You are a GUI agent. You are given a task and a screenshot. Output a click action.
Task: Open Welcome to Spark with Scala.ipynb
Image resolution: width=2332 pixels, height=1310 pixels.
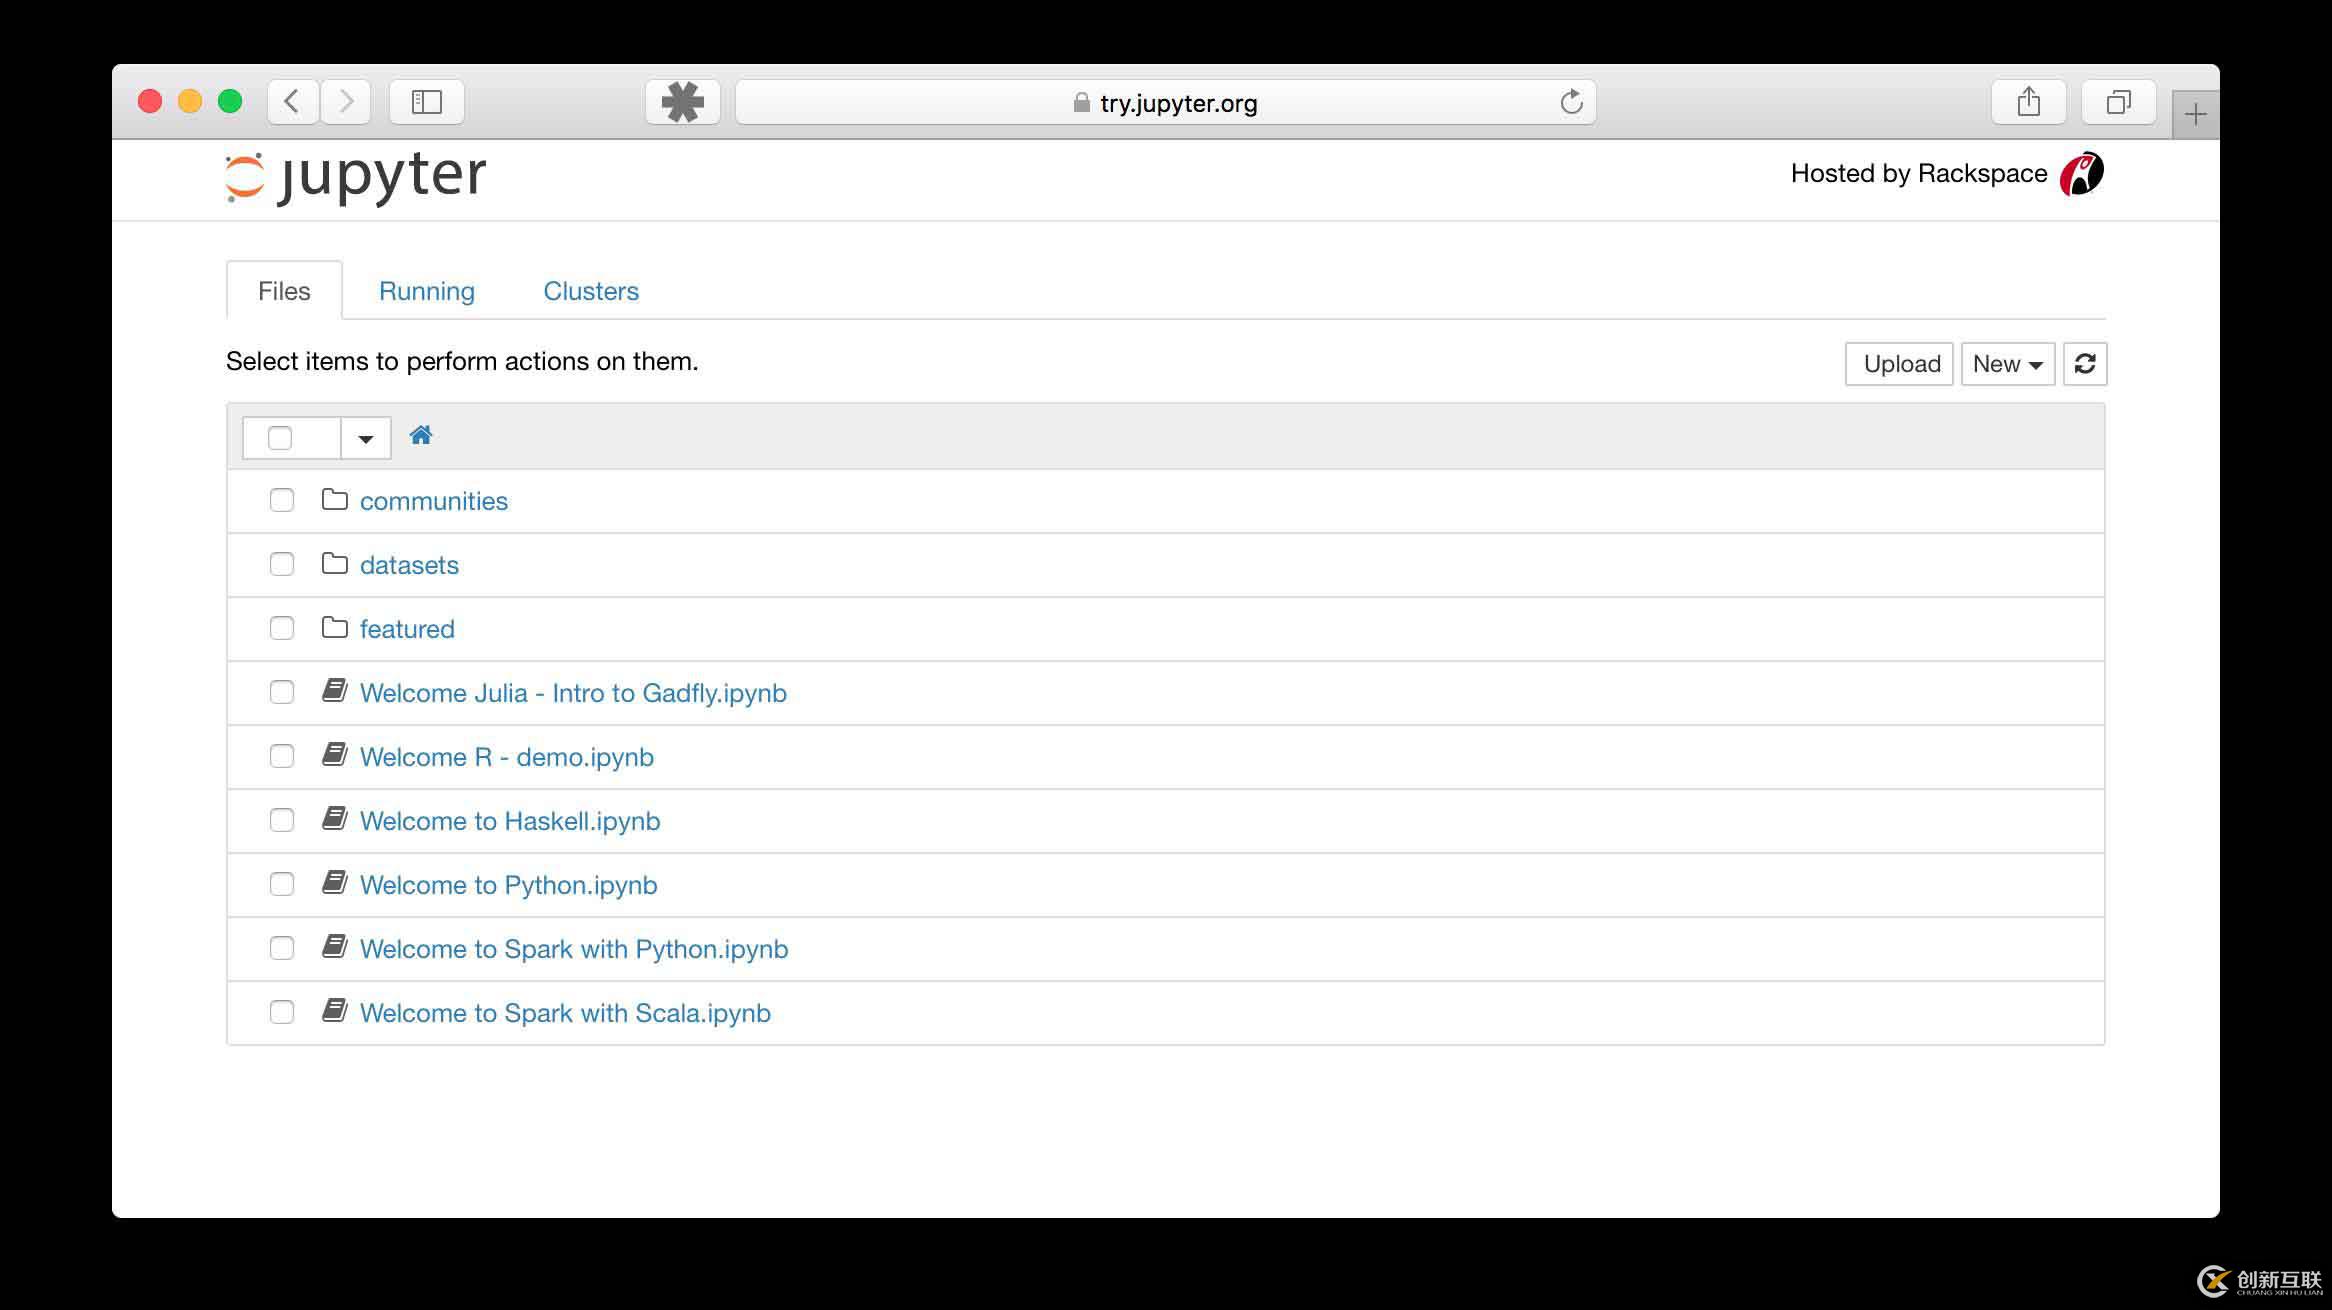click(x=565, y=1013)
